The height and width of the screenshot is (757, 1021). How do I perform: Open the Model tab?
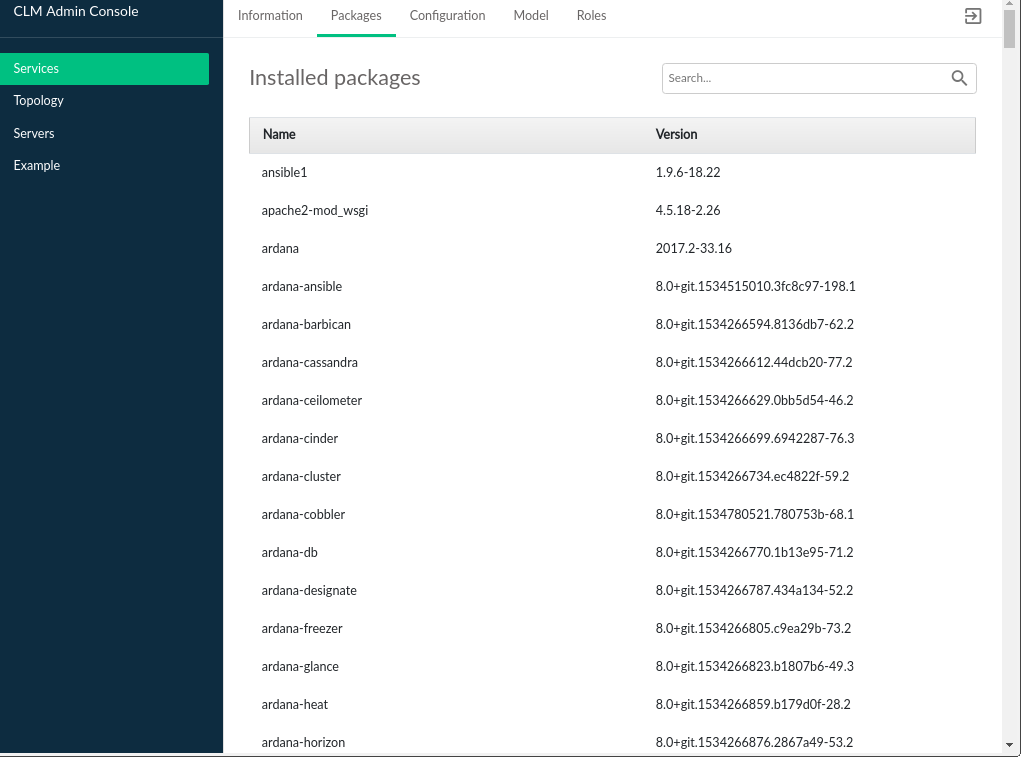pos(531,16)
